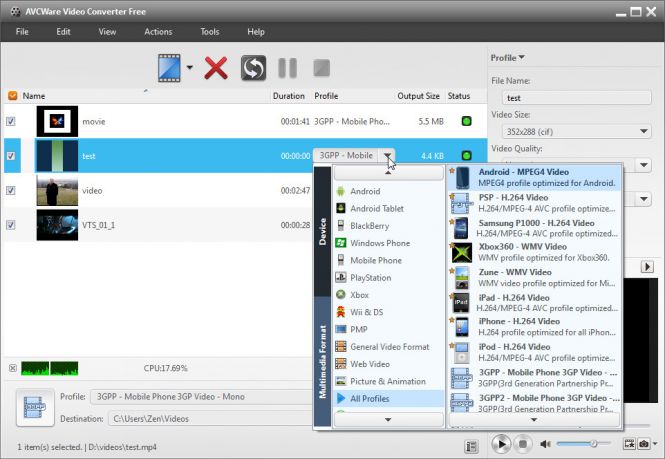The image size is (665, 459).
Task: Select the Android device category
Action: click(365, 191)
